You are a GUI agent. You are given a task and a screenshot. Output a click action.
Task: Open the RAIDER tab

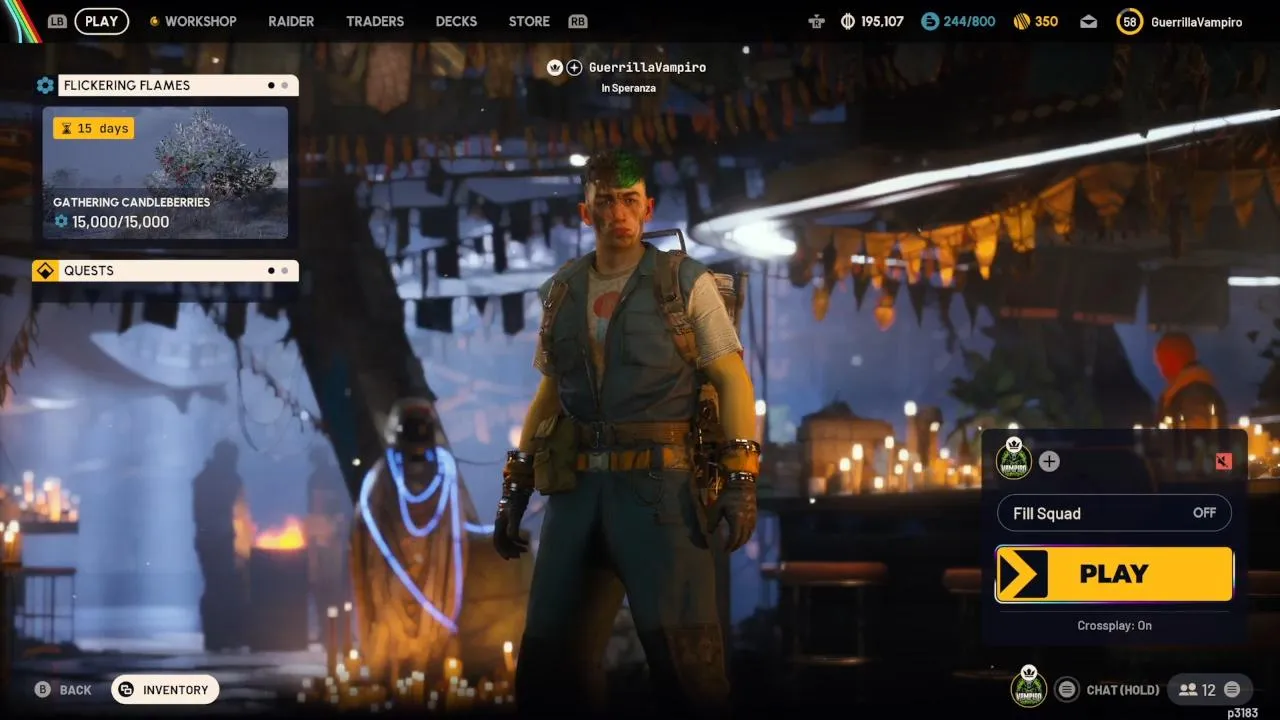pyautogui.click(x=291, y=21)
